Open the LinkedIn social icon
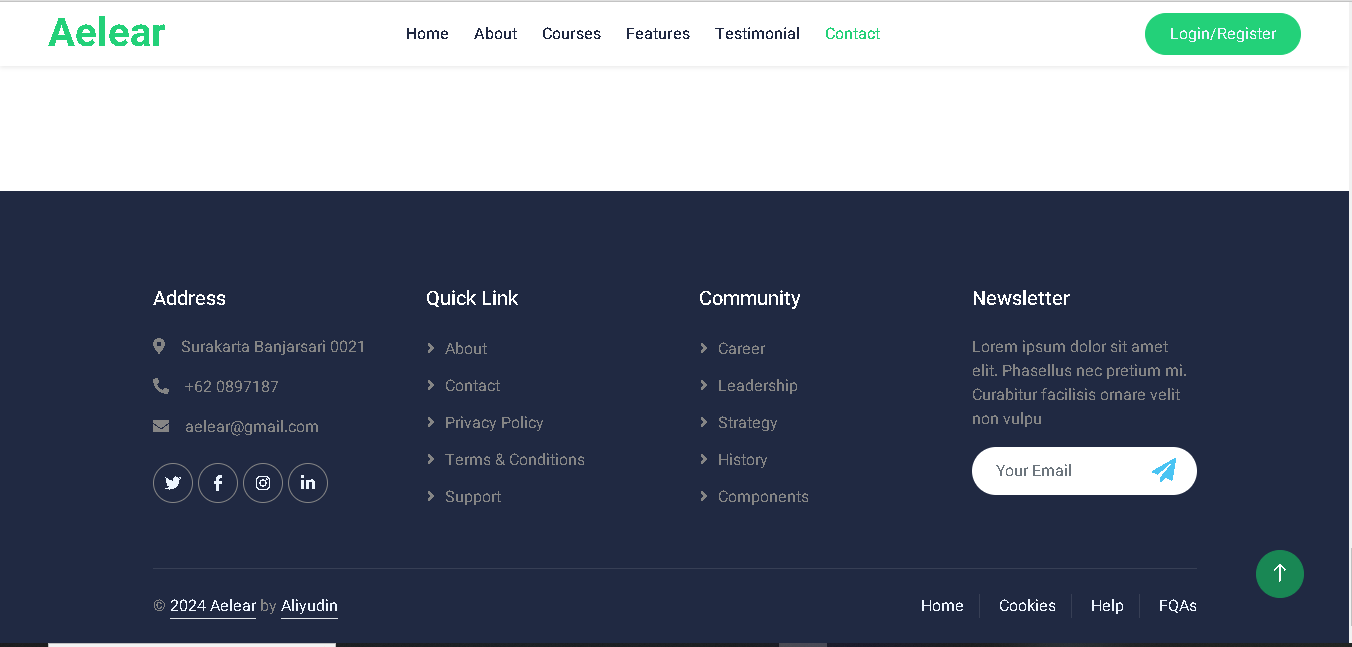Viewport: 1352px width, 647px height. click(308, 483)
